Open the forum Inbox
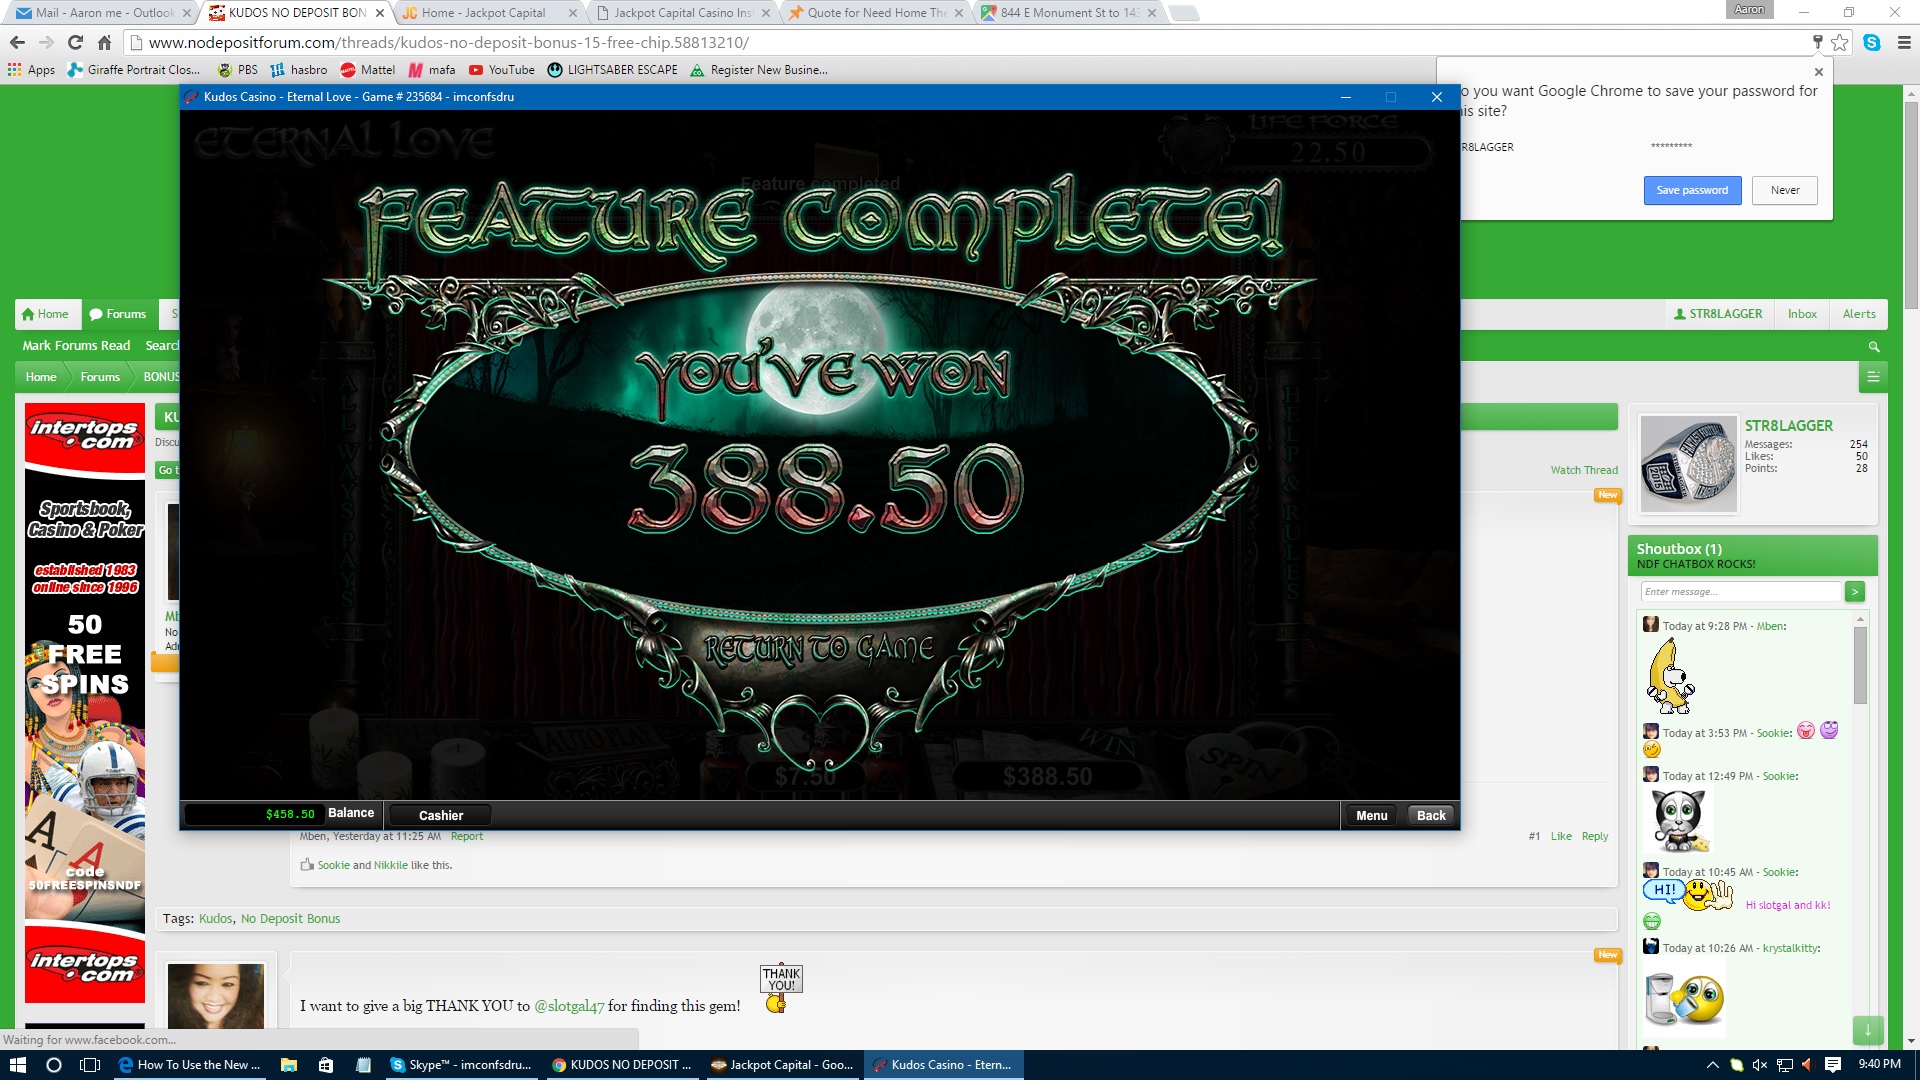 click(x=1802, y=314)
